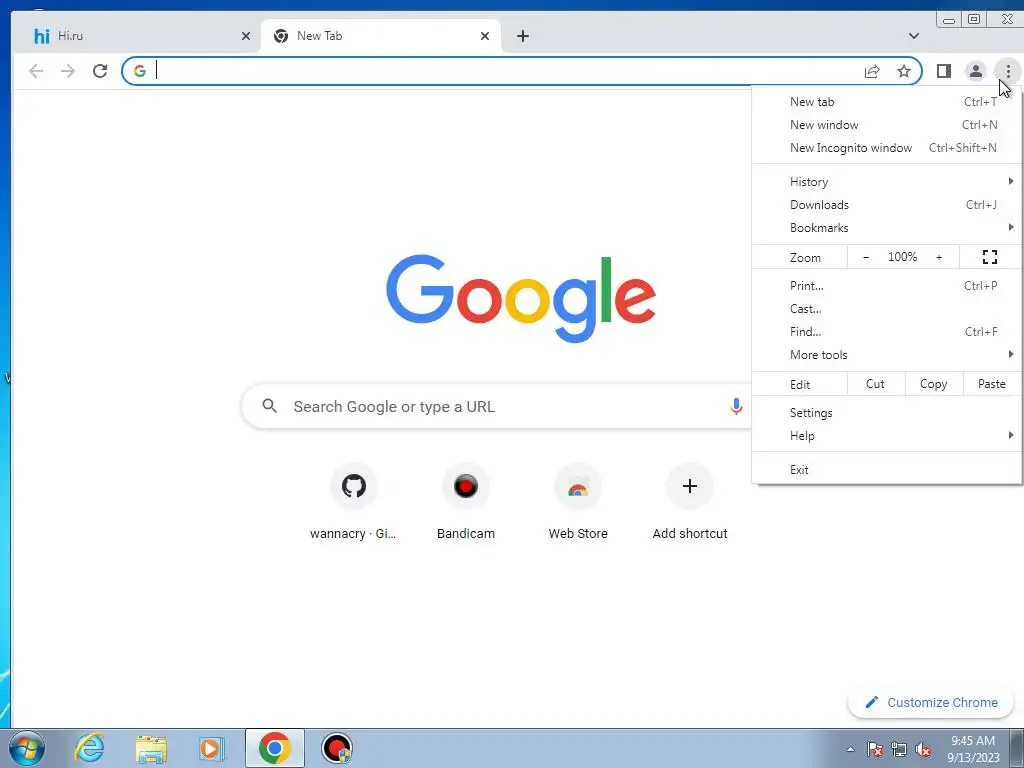Choose Print... from the menu
The height and width of the screenshot is (768, 1024).
(x=887, y=285)
